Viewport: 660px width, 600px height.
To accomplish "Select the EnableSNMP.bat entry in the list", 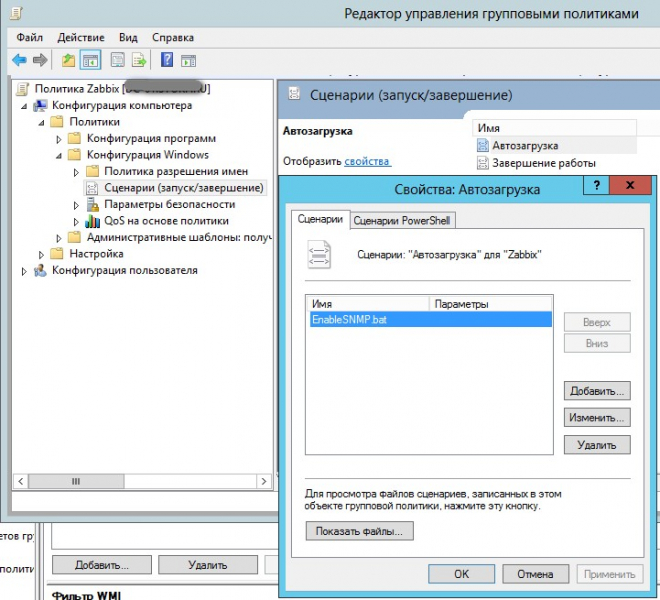I will point(350,319).
